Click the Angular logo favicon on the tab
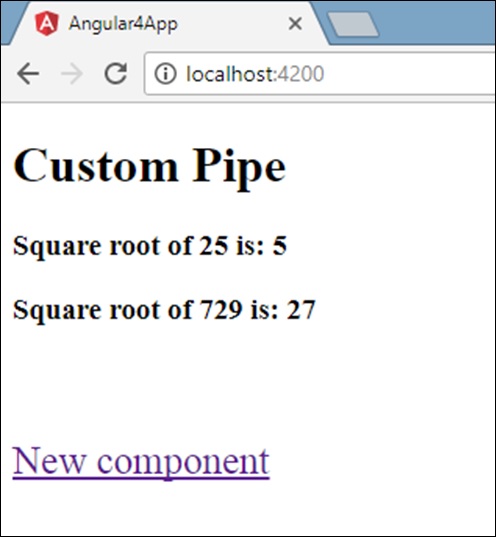 47,23
